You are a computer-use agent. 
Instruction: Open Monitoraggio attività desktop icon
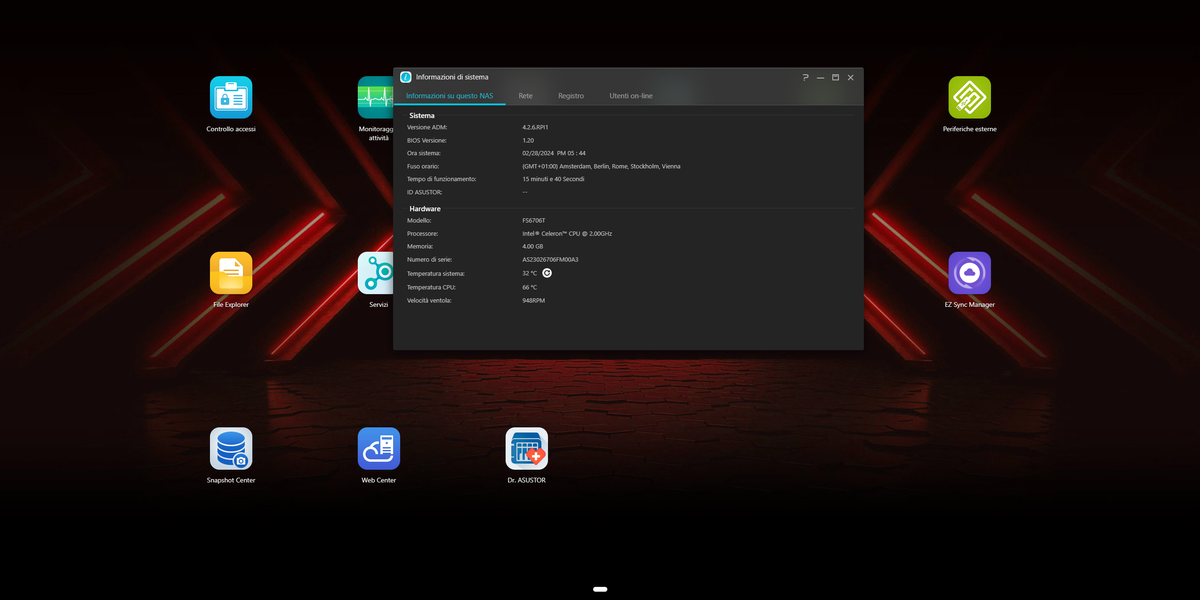pos(376,97)
